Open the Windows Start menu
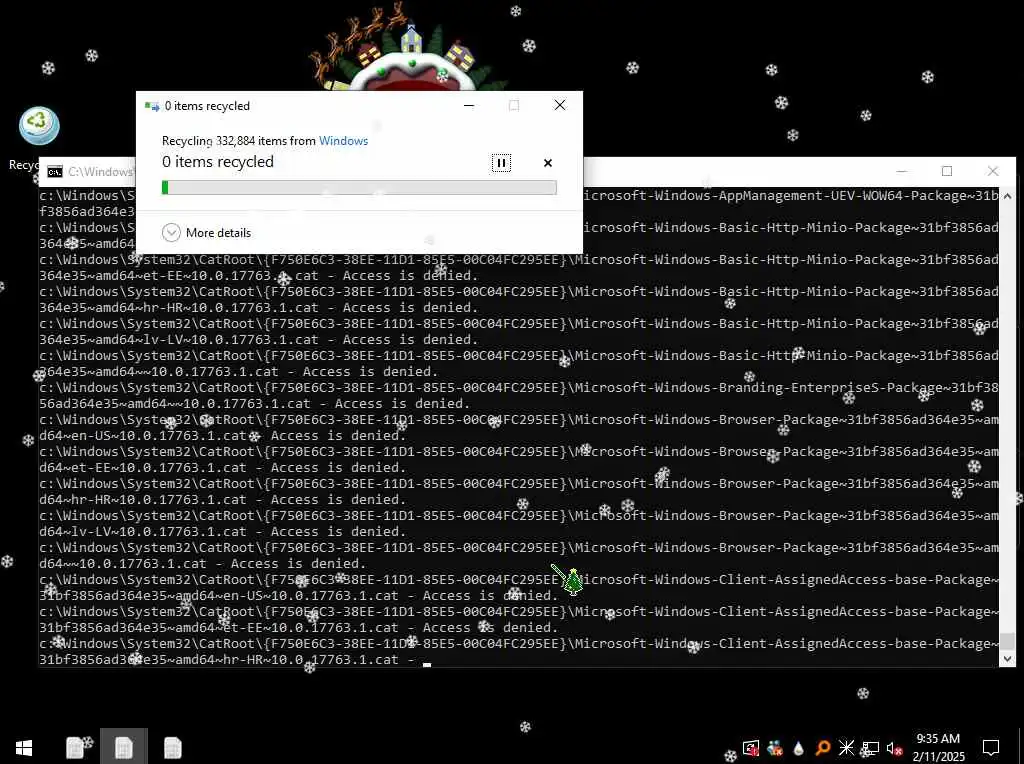The width and height of the screenshot is (1024, 764). coord(24,747)
